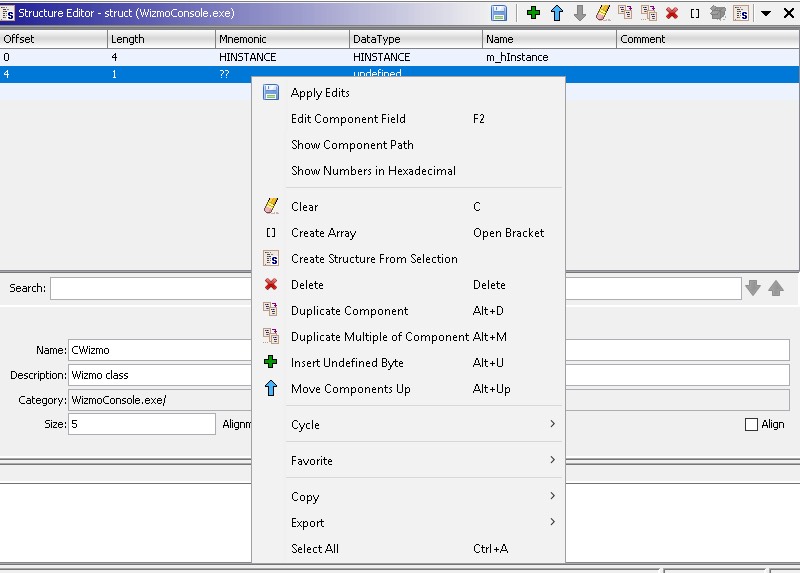Select Move Components Up menu entry
Screen dimensions: 800x573
[x=408, y=389]
